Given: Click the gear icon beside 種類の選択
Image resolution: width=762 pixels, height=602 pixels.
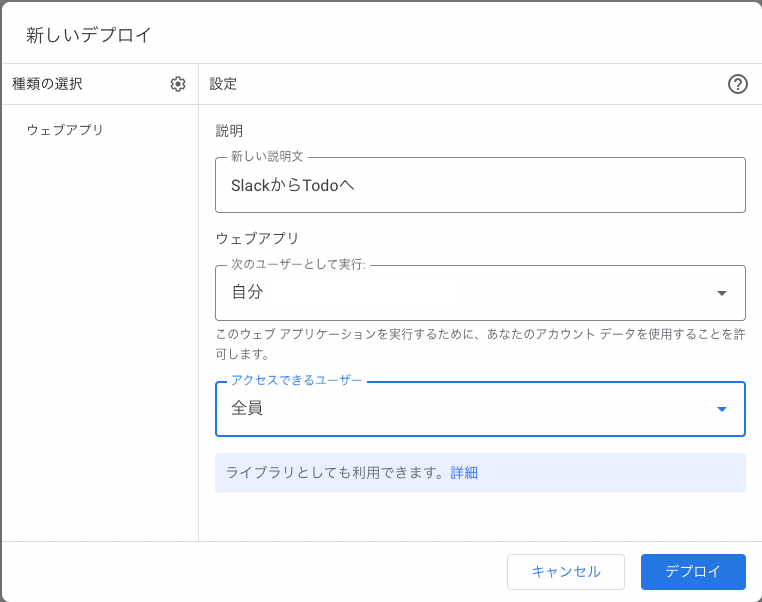Looking at the screenshot, I should pyautogui.click(x=178, y=84).
